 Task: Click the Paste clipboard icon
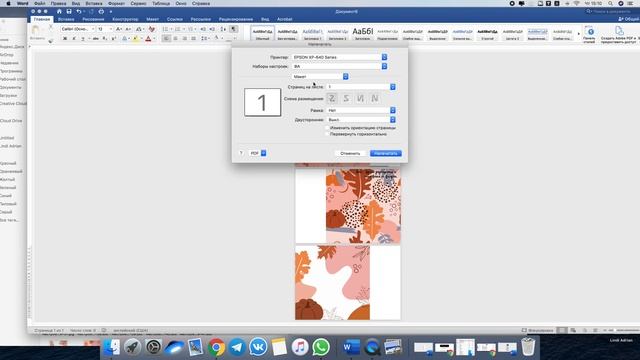(36, 30)
